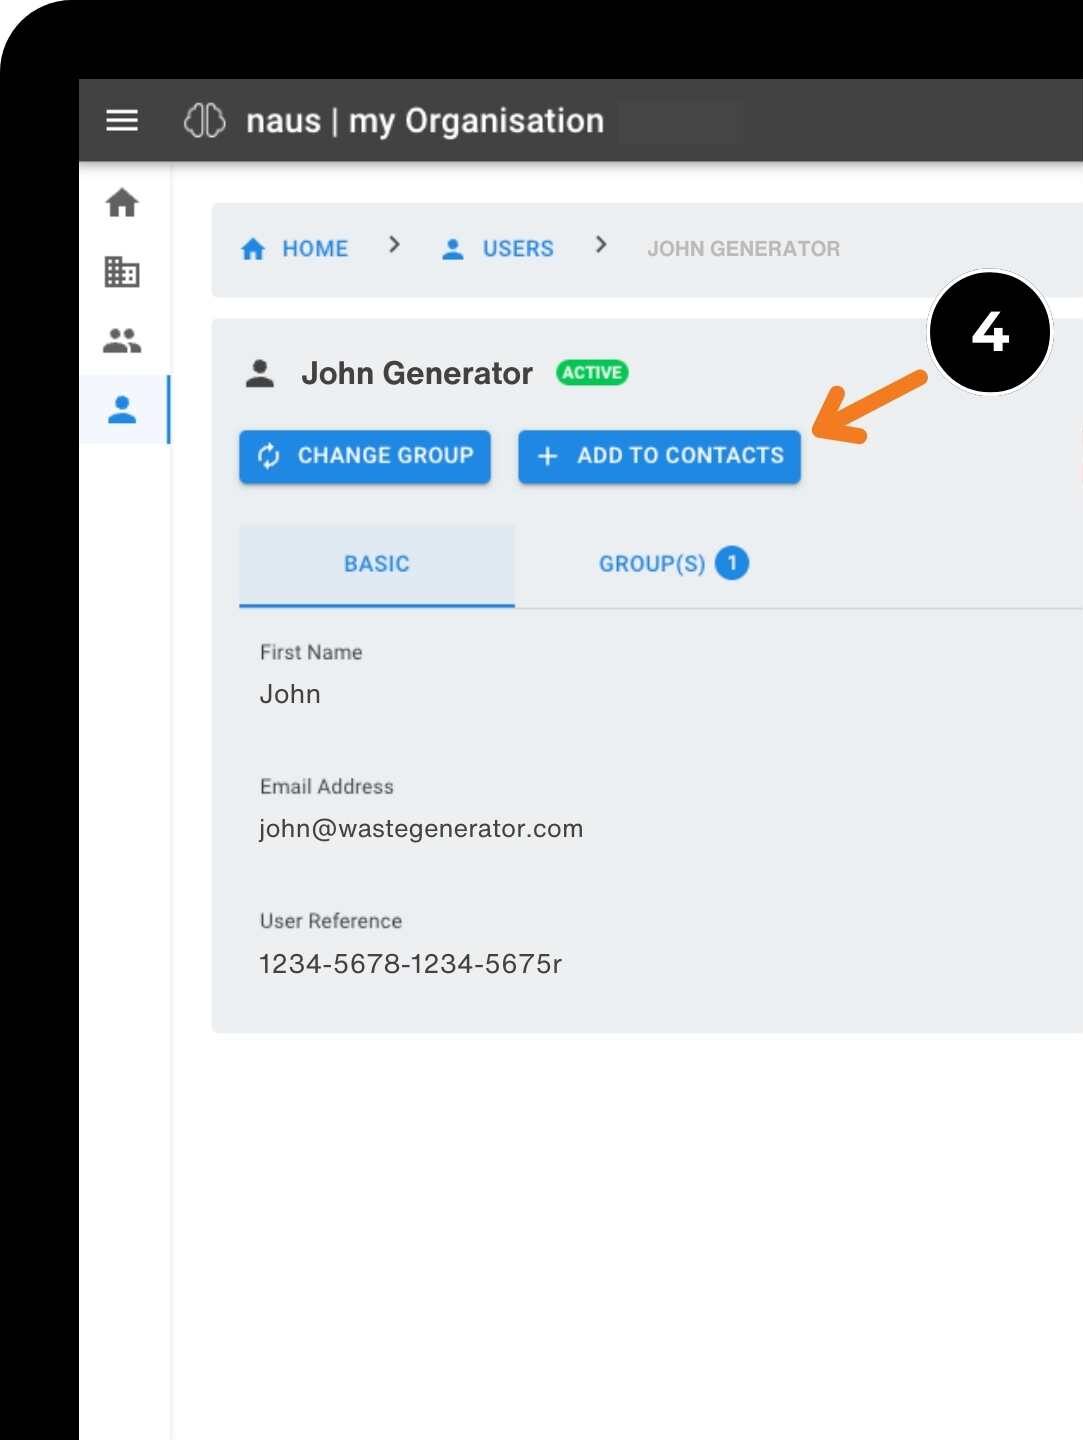1083x1440 pixels.
Task: Go to Home via sidebar house icon
Action: [122, 203]
